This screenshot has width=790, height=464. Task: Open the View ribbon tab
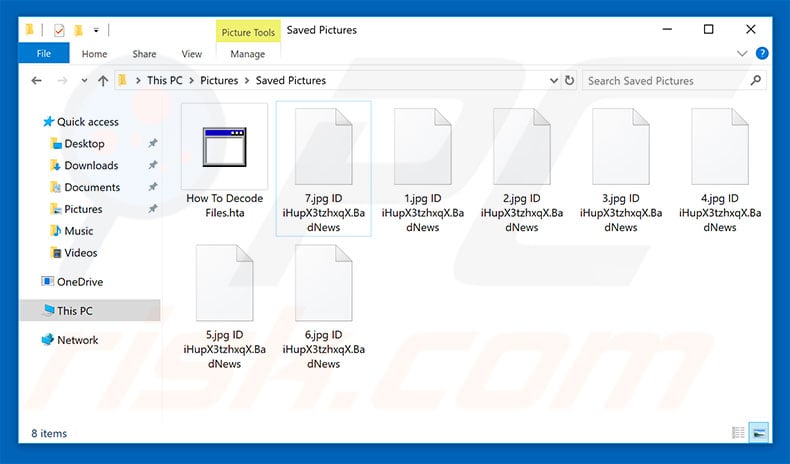tap(191, 54)
